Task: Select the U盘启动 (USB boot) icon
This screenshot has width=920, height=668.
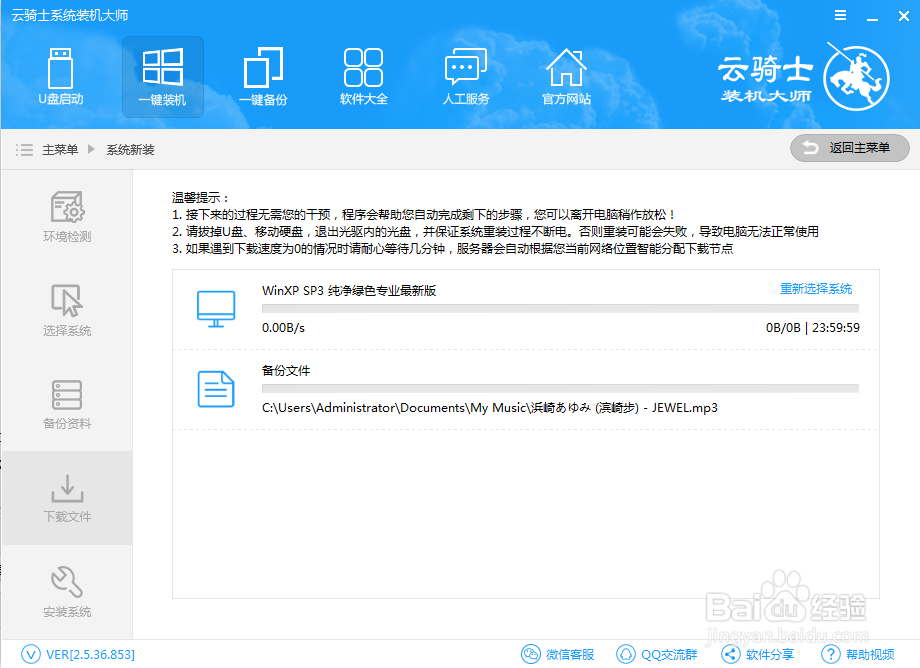Action: click(62, 77)
